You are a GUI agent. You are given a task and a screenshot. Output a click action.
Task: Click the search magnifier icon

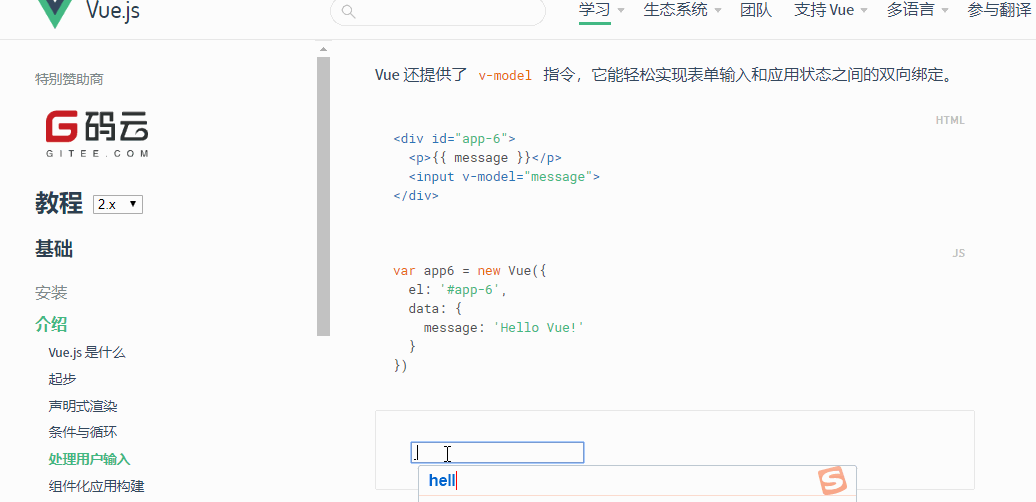point(348,12)
